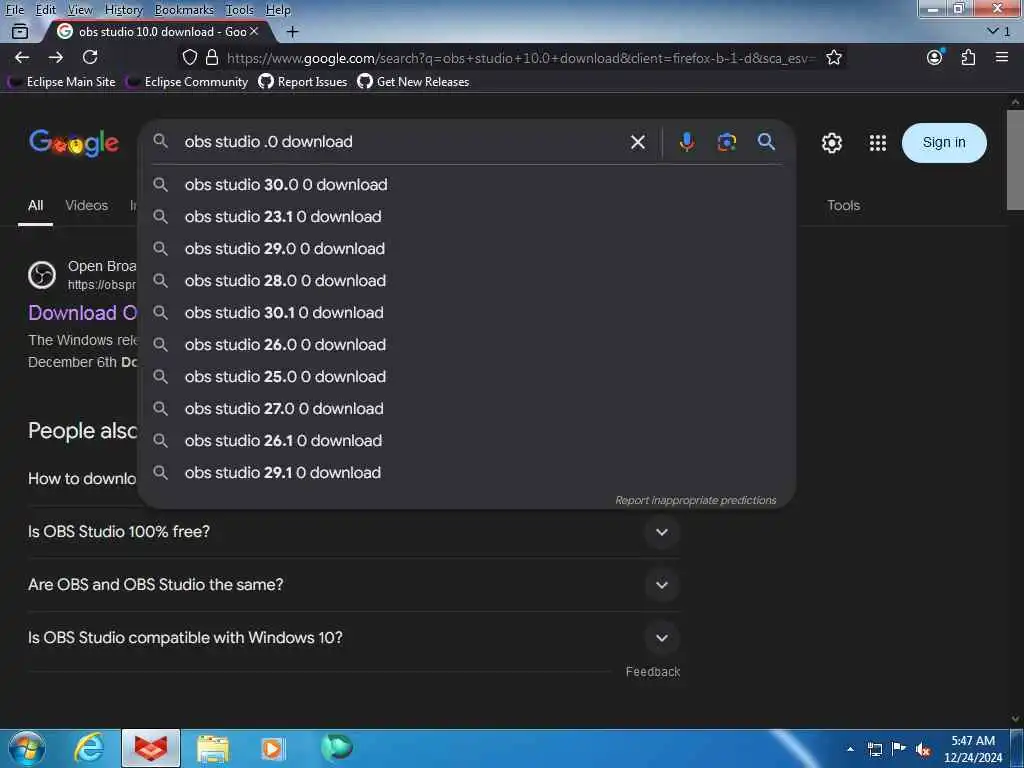Choose suggestion obs studio 27.0 0 download
The height and width of the screenshot is (768, 1024).
(466, 409)
